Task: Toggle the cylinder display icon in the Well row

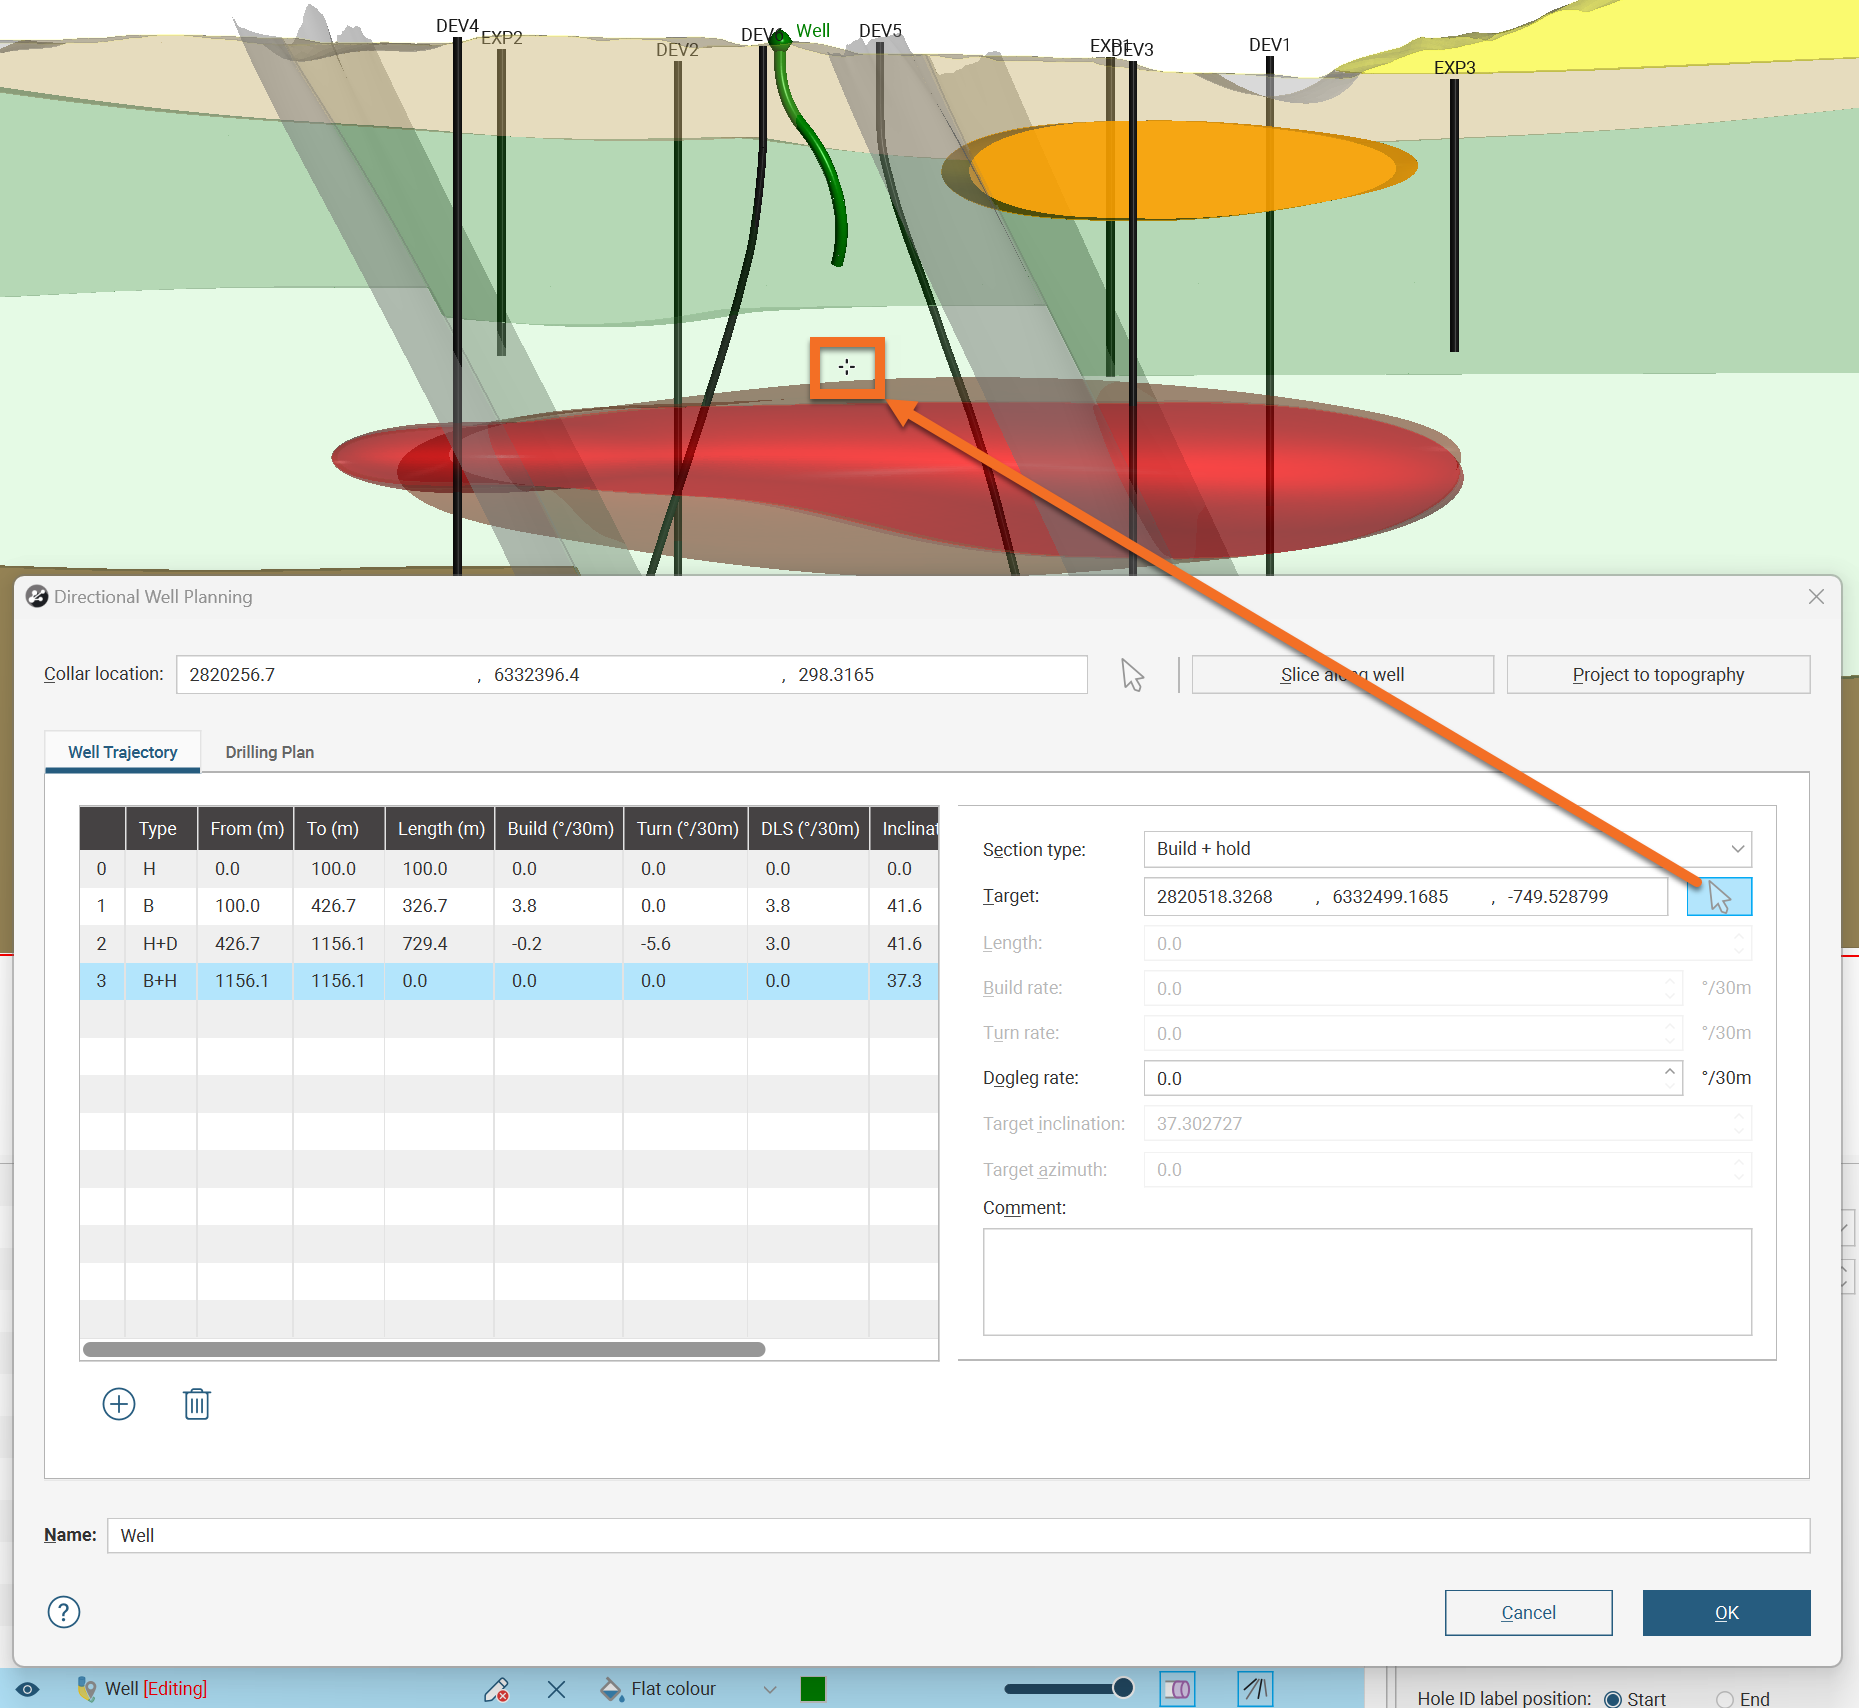Action: 1177,1689
